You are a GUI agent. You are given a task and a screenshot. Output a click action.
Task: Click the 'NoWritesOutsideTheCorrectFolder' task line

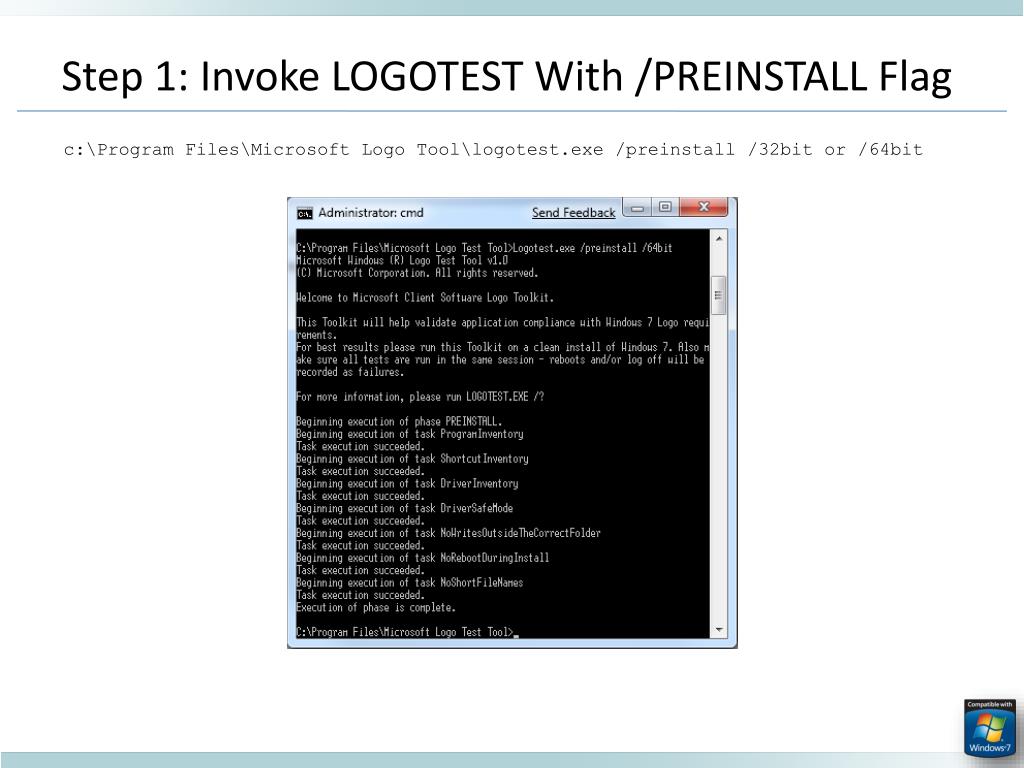[448, 534]
